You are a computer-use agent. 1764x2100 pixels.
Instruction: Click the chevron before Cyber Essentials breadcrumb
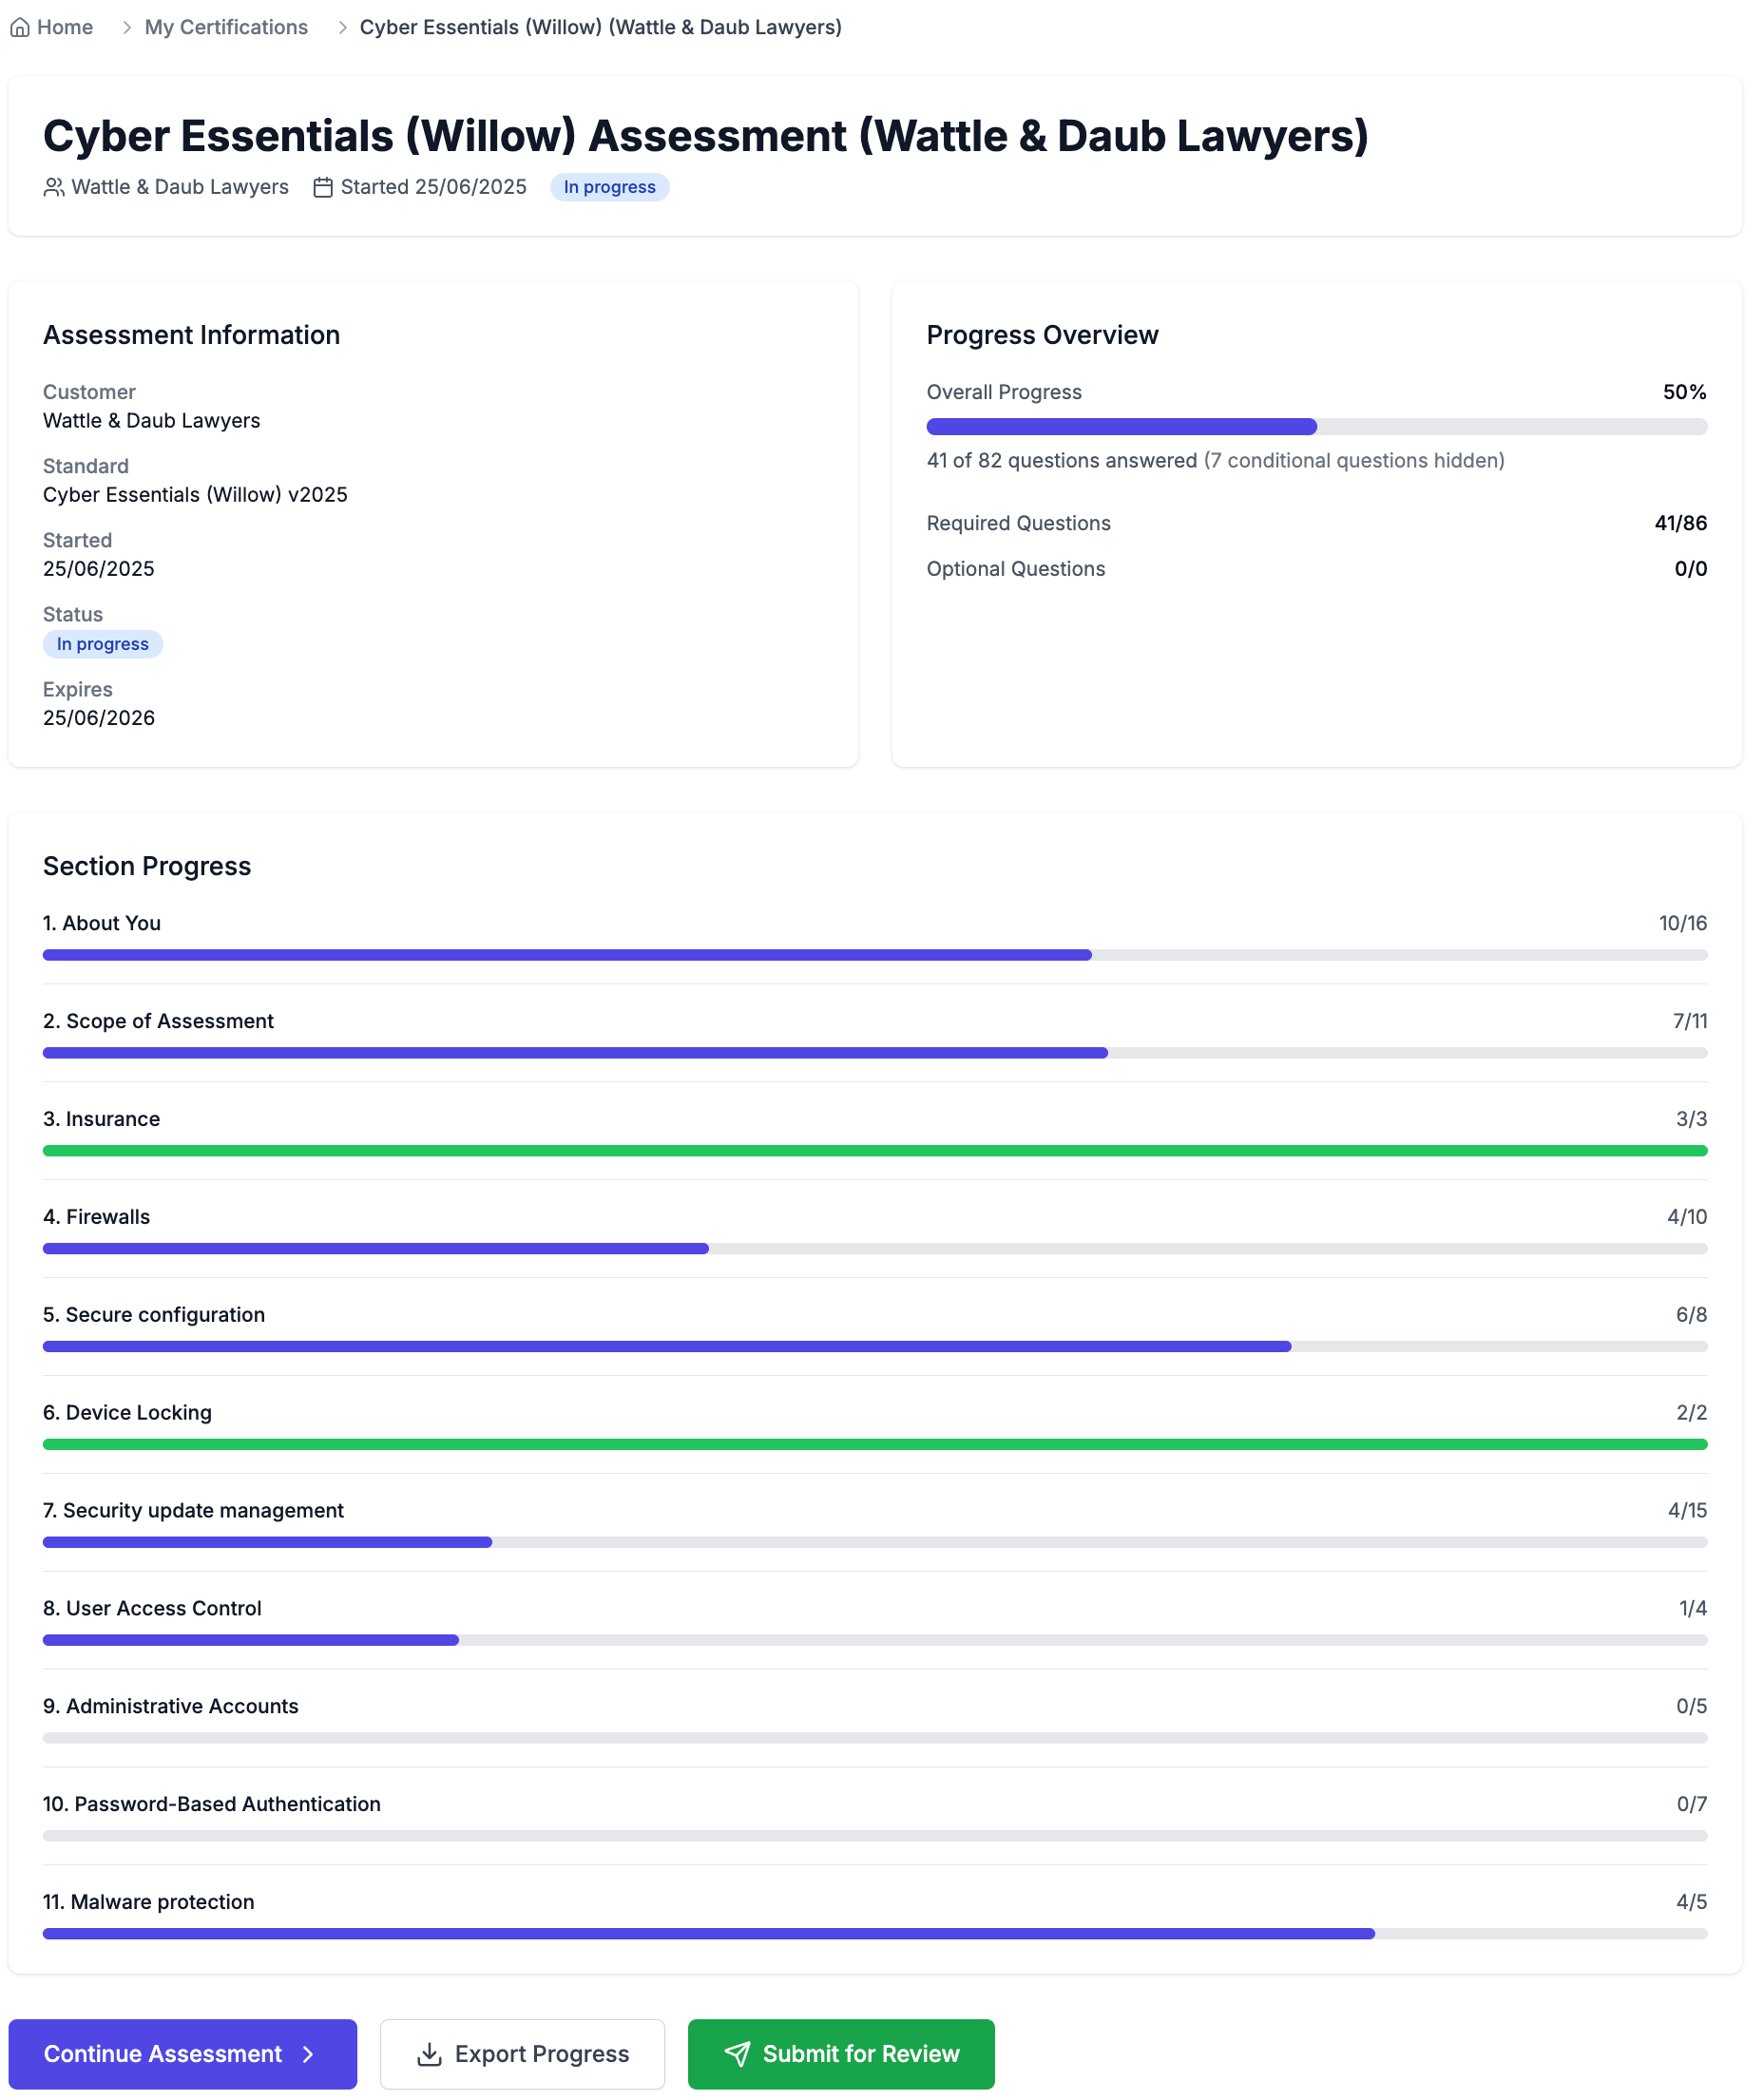pos(342,27)
